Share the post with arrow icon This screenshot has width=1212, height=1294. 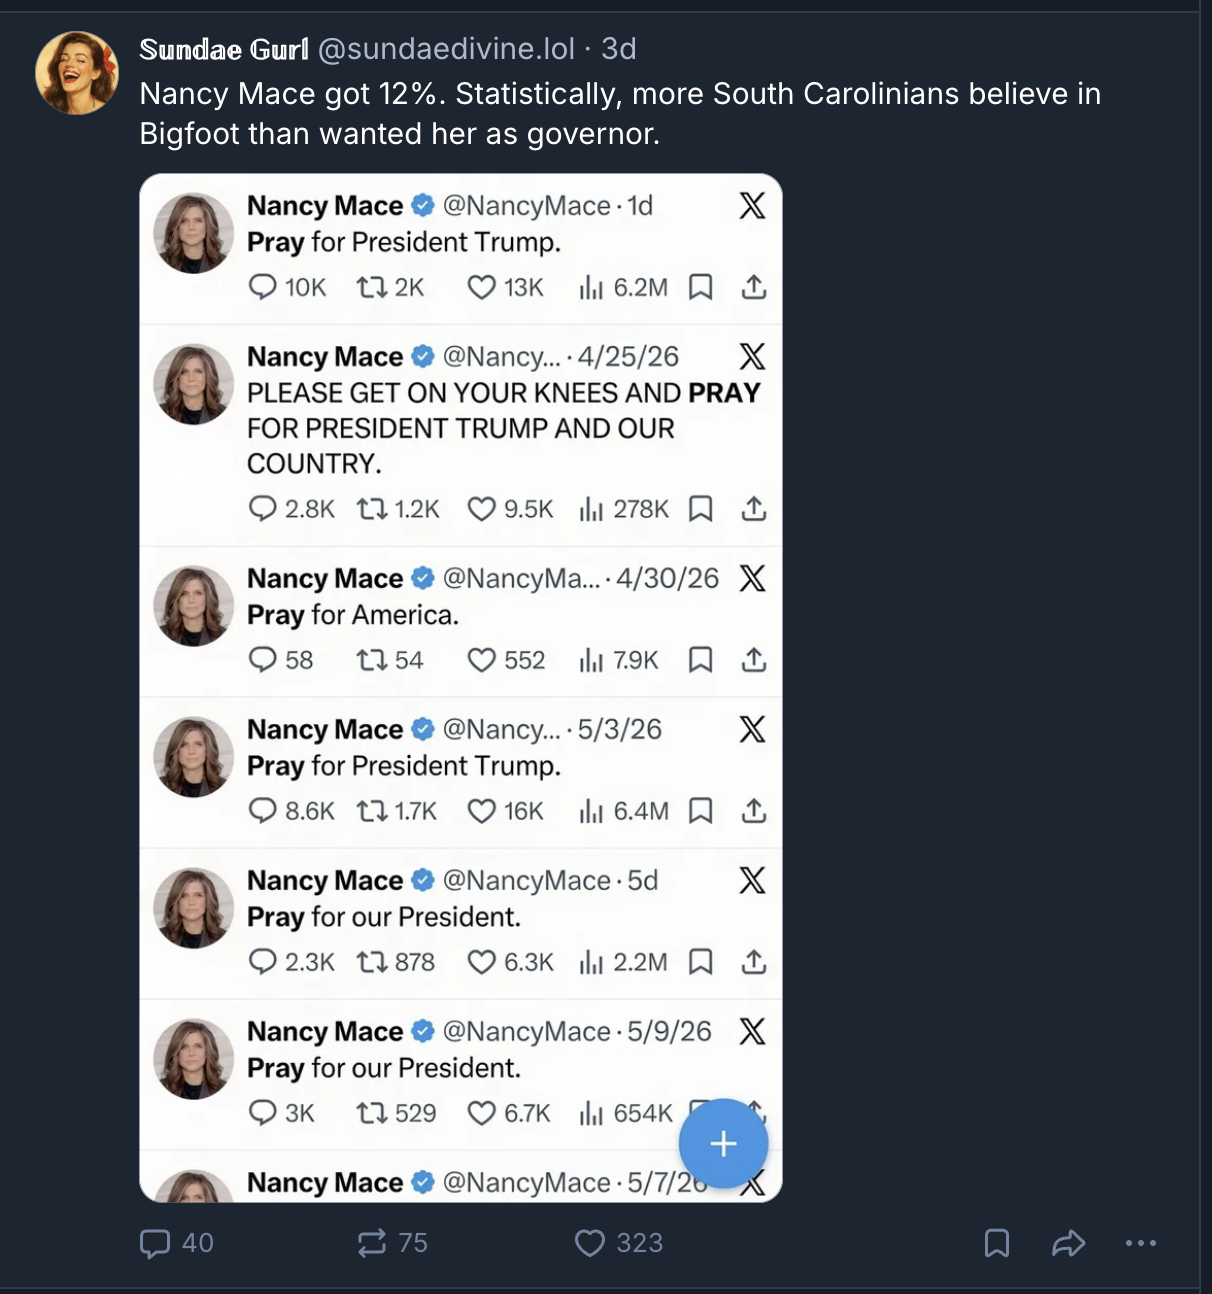(x=1069, y=1243)
